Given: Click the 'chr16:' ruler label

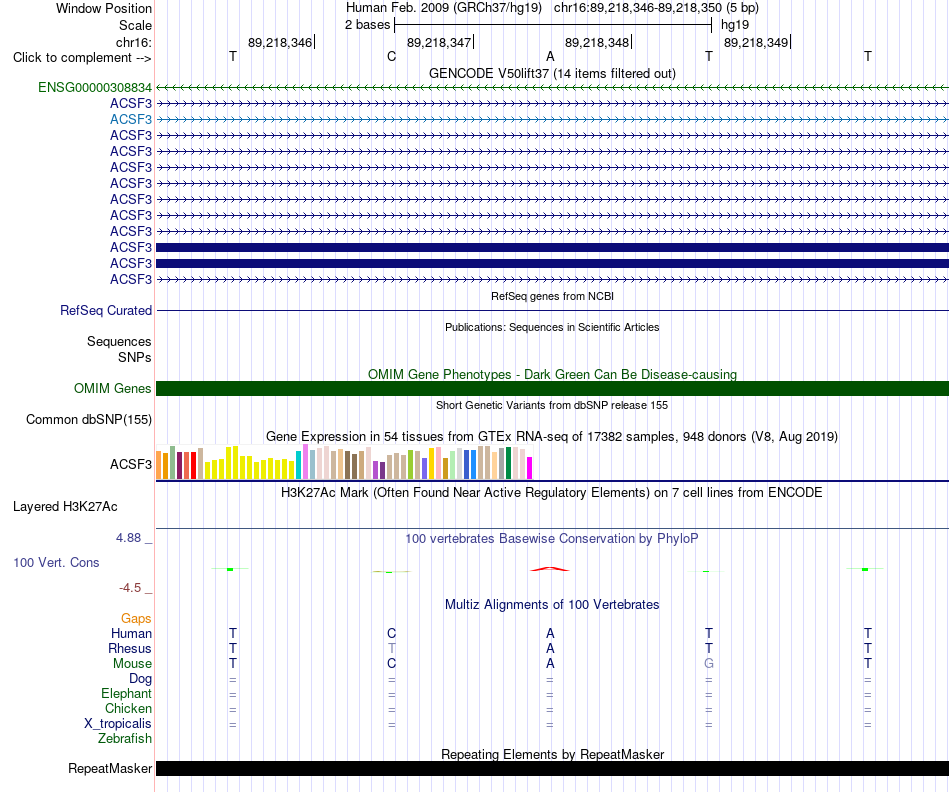Looking at the screenshot, I should (x=133, y=42).
